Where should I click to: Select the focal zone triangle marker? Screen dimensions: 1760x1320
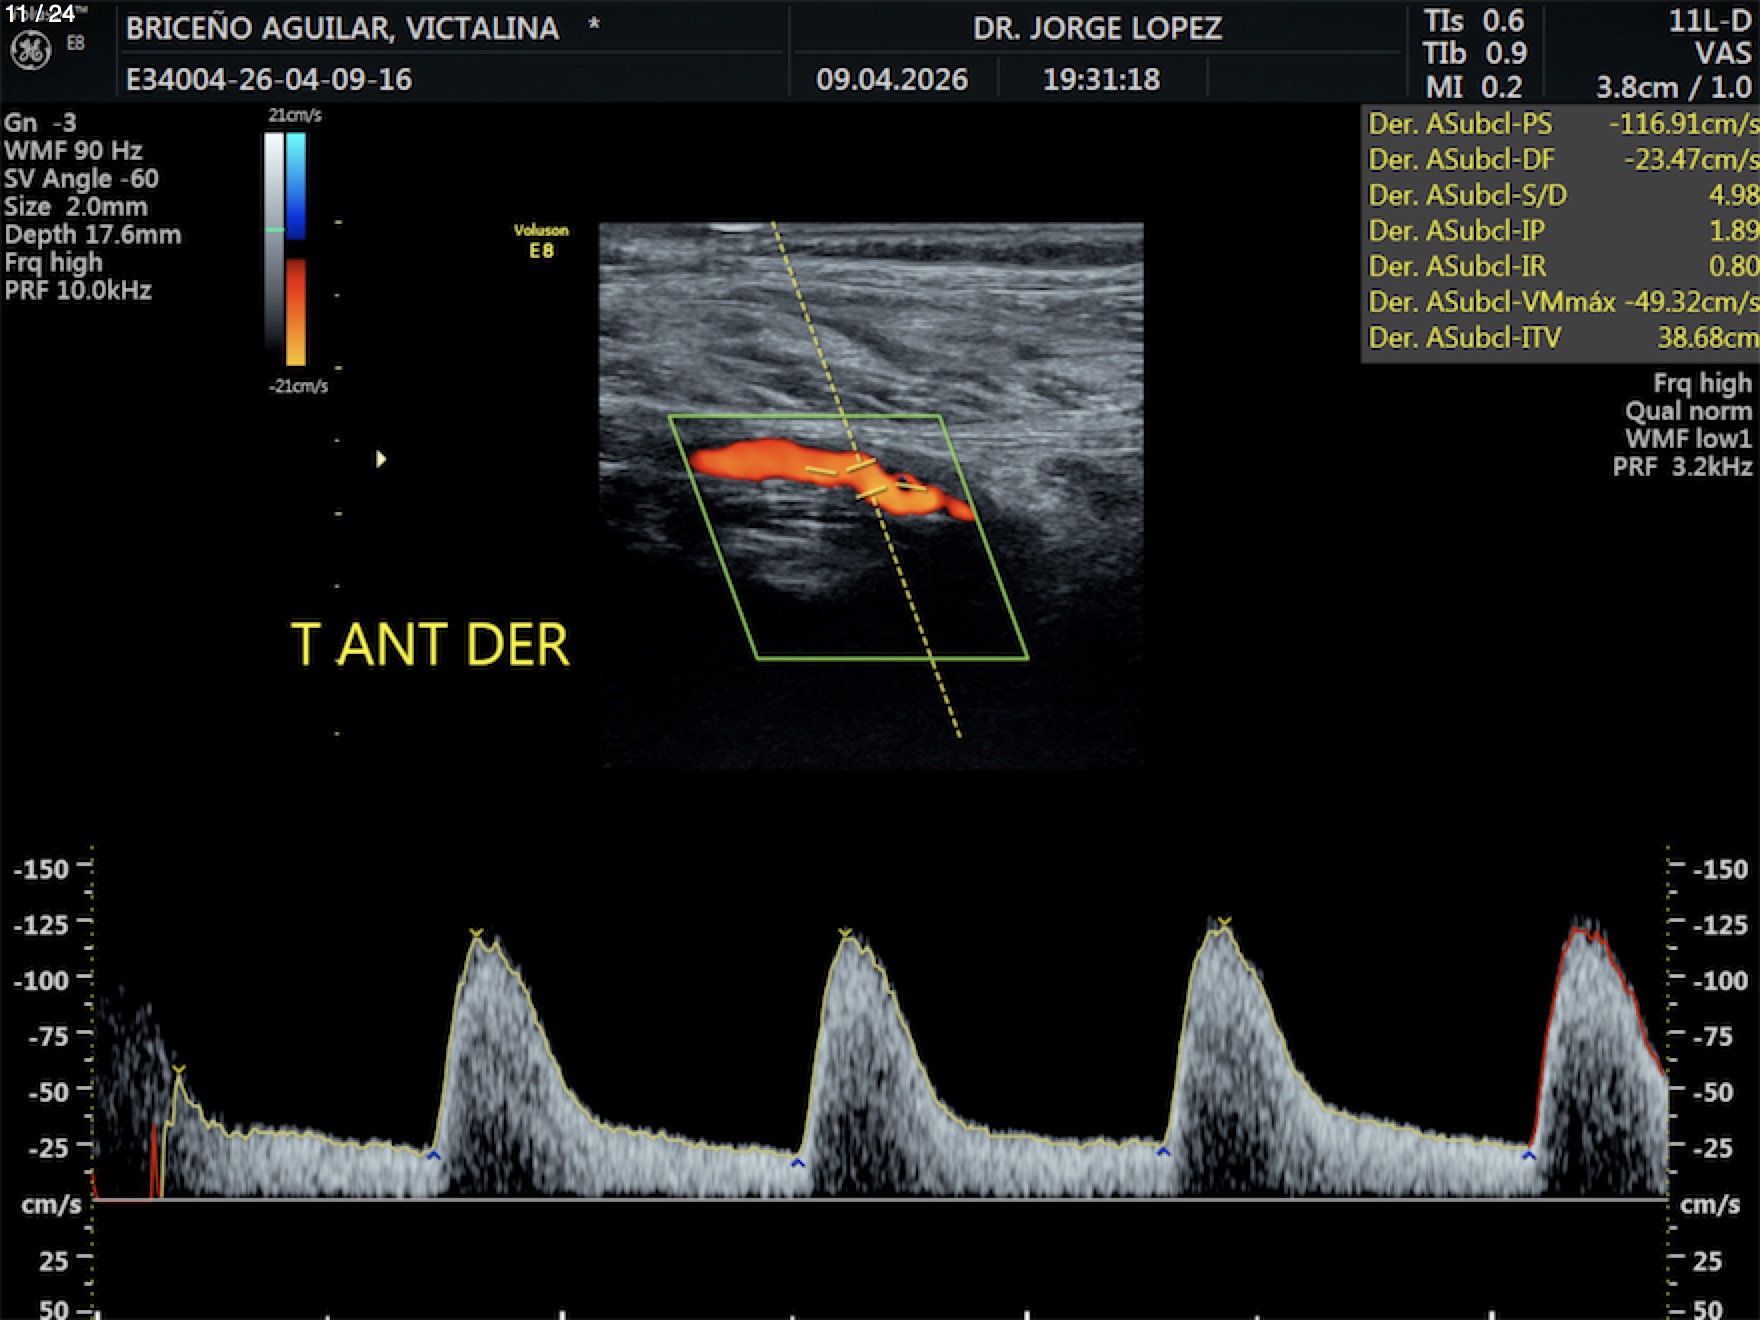pos(380,459)
